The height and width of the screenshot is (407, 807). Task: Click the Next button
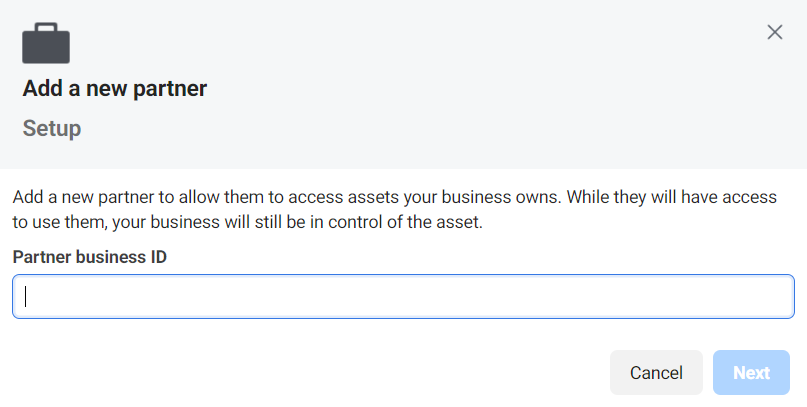751,373
